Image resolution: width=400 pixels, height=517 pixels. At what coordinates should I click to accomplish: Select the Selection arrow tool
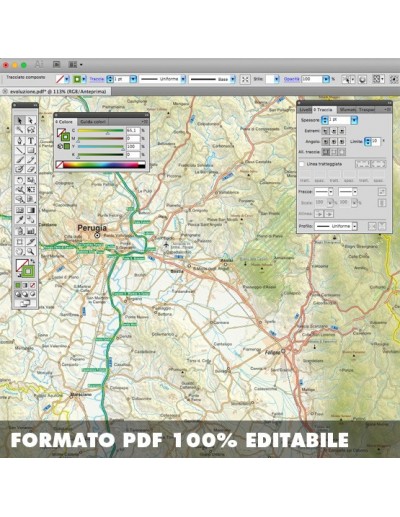click(x=20, y=120)
